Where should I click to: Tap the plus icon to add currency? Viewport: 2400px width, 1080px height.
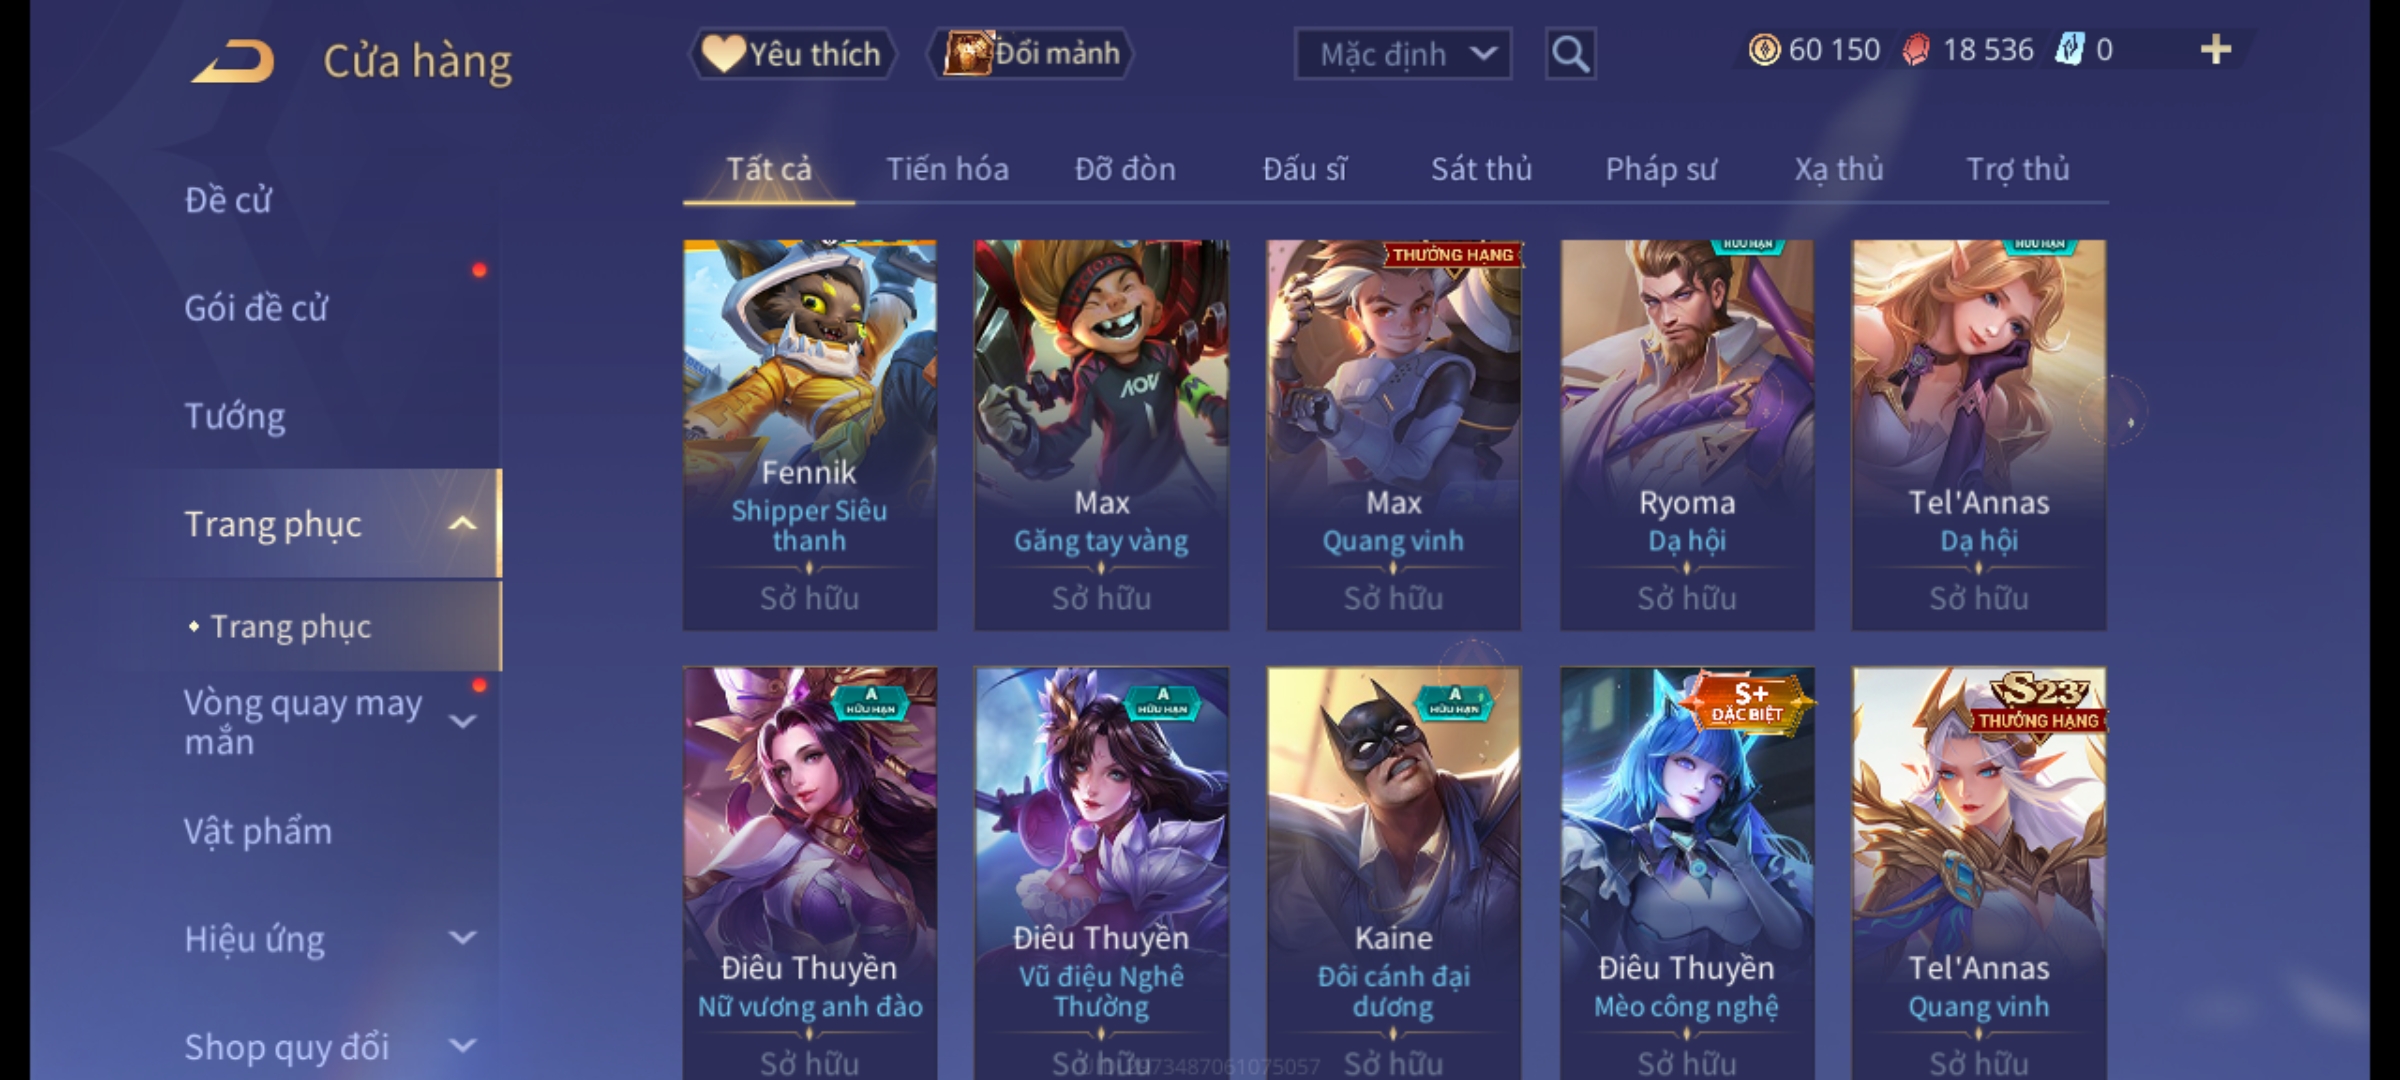2216,50
